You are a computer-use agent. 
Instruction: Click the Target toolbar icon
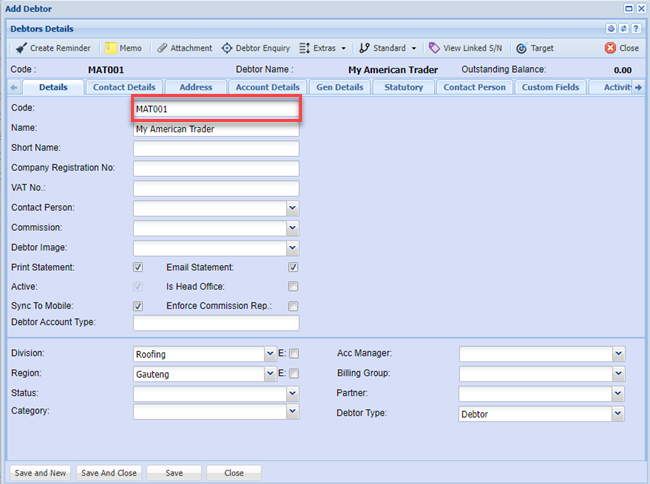521,48
